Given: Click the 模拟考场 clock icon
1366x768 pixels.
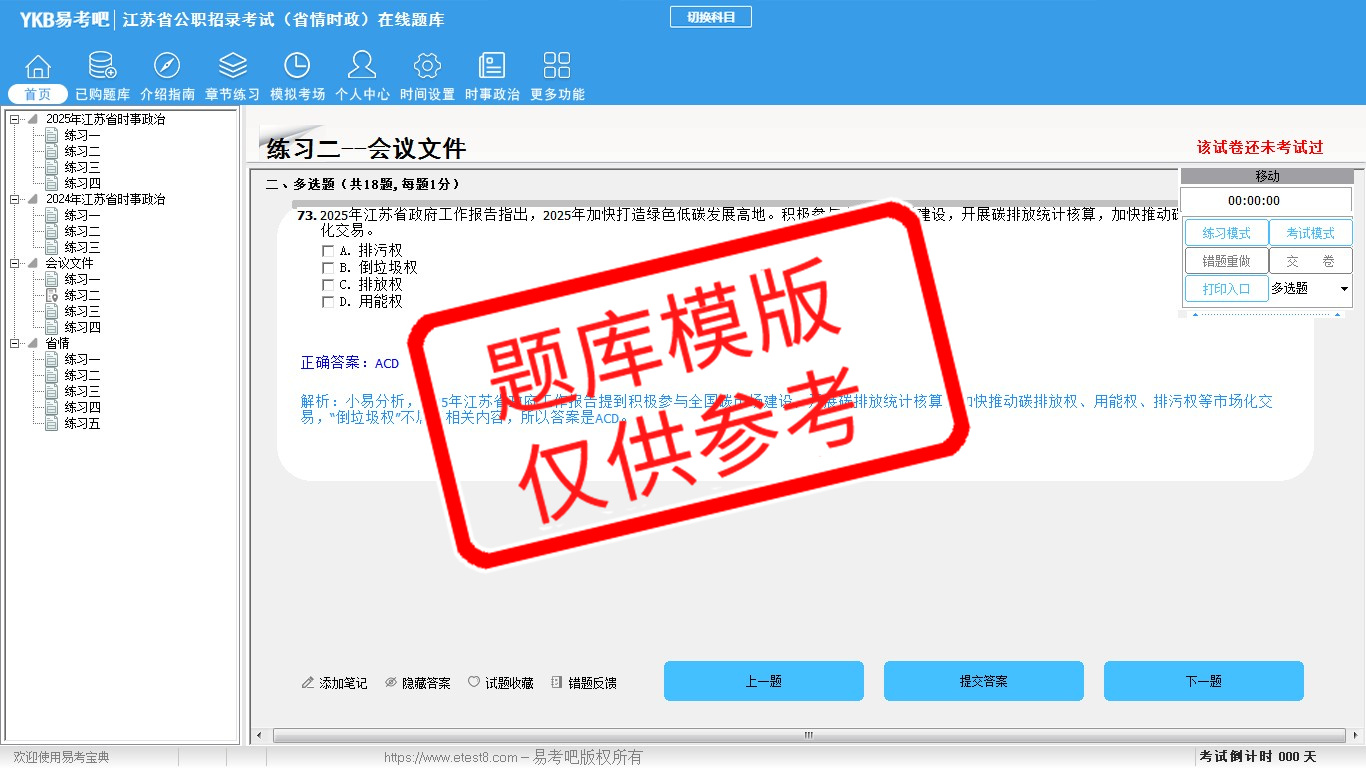Looking at the screenshot, I should 297,66.
